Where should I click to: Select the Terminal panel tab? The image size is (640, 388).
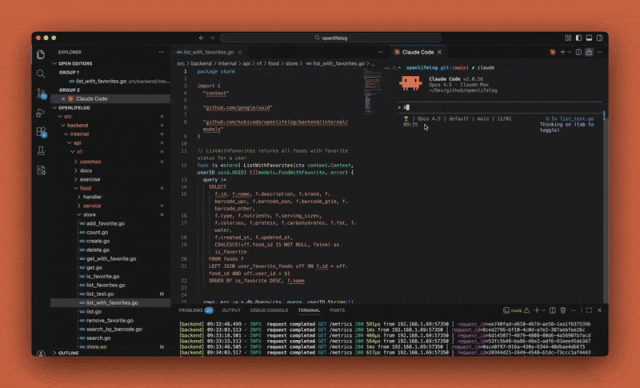(309, 310)
